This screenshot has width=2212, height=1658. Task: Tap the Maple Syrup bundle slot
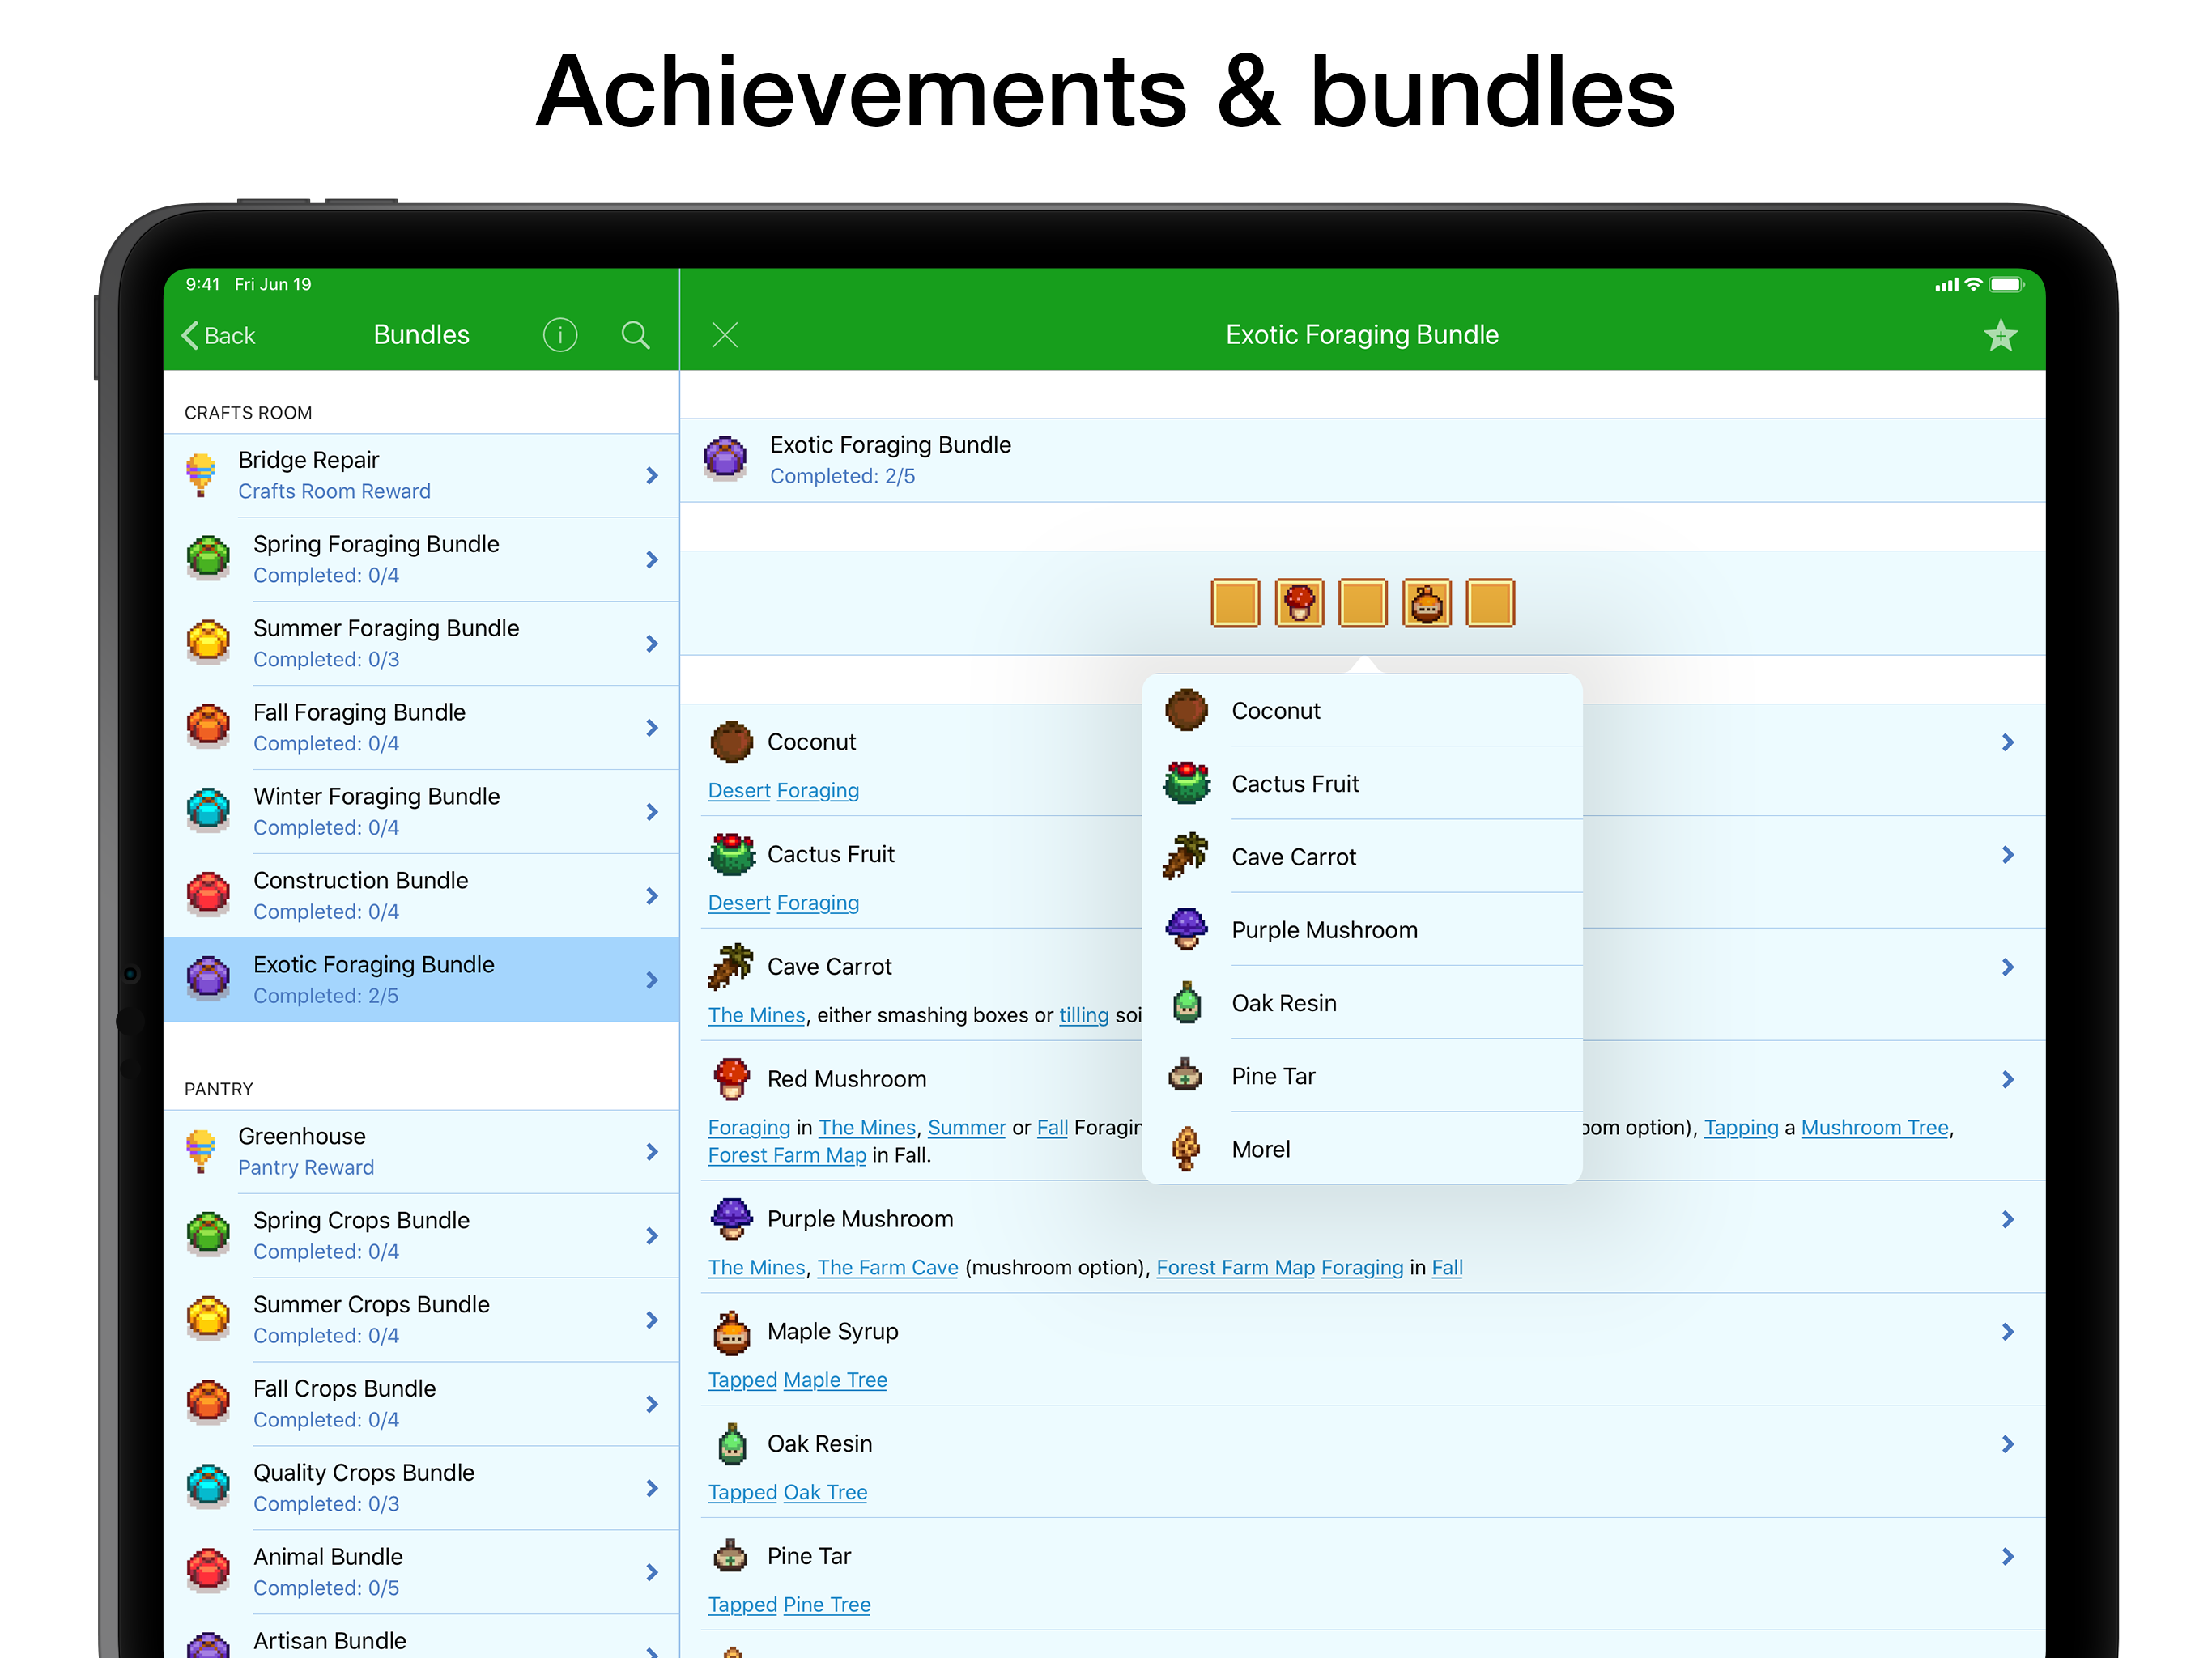click(1427, 603)
